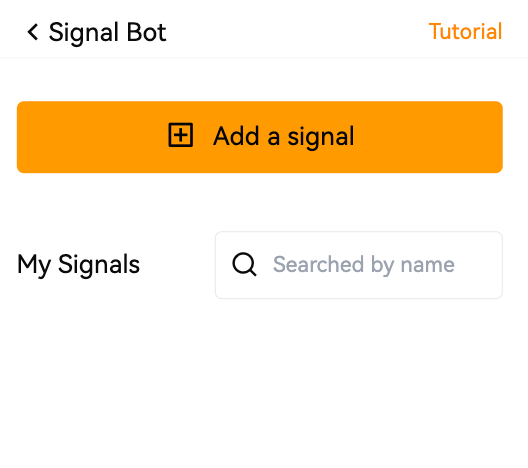Click the Add a signal button
Image resolution: width=528 pixels, height=468 pixels.
[260, 137]
